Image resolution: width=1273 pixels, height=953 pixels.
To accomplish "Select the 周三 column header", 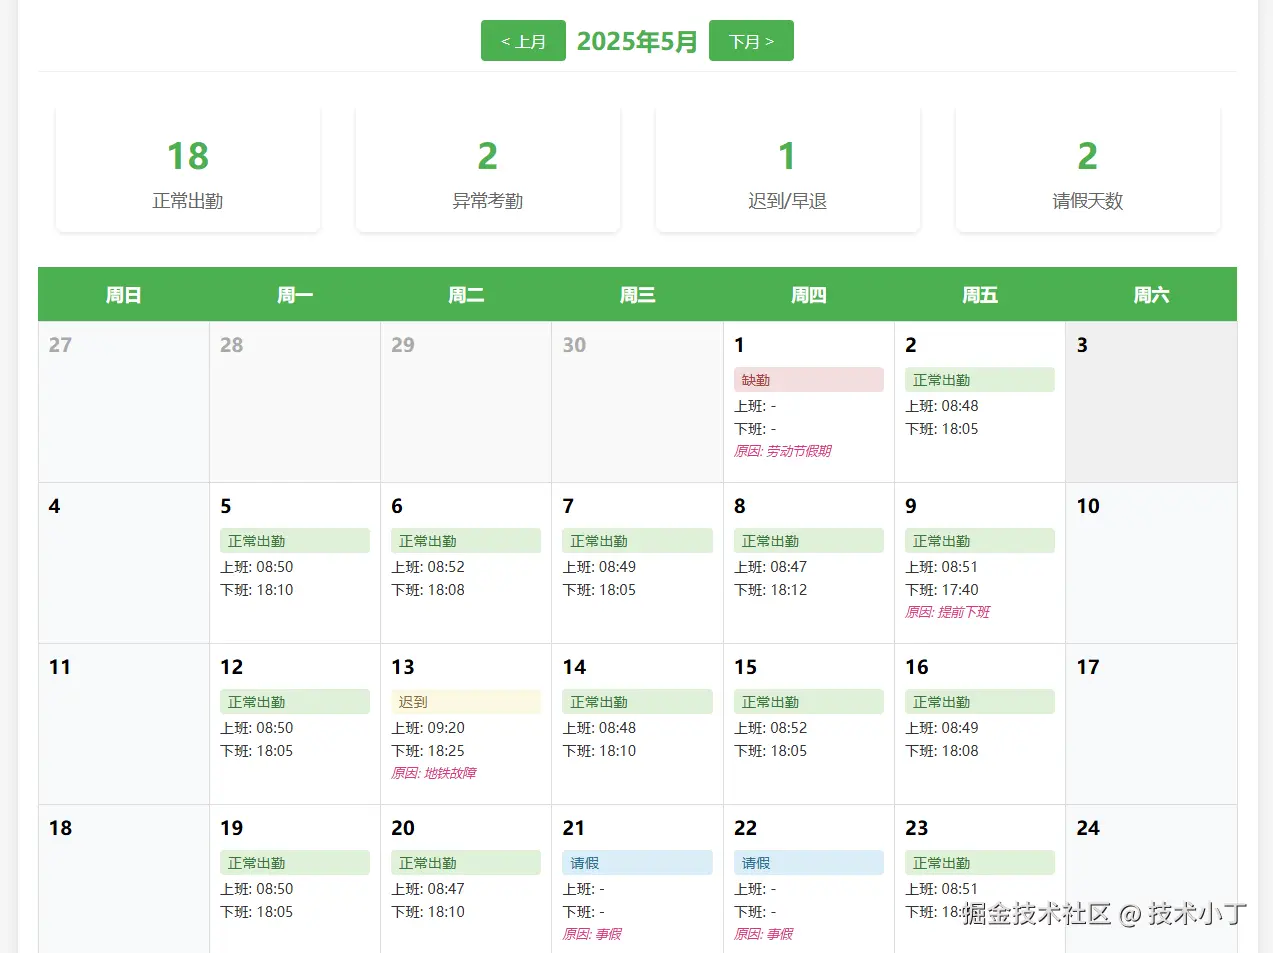I will tap(637, 295).
